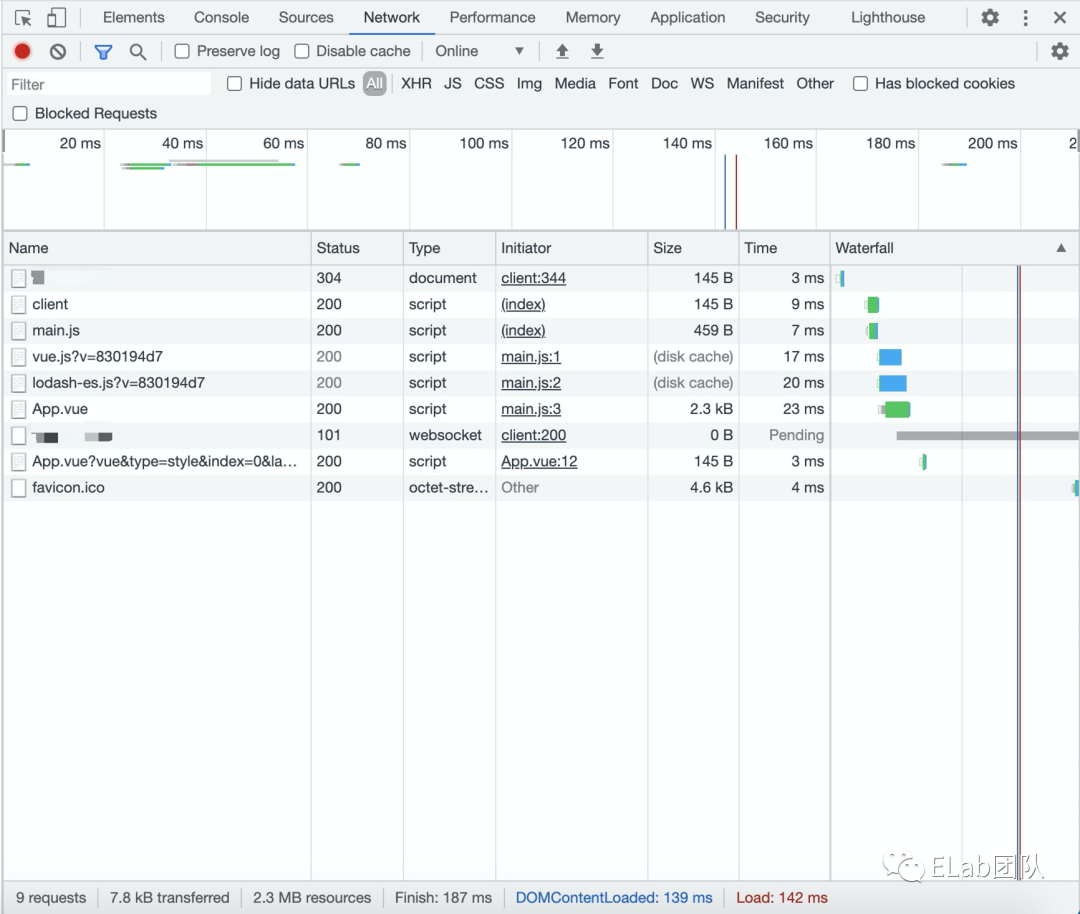This screenshot has height=914, width=1080.
Task: Toggle the network filter funnel icon
Action: click(103, 52)
